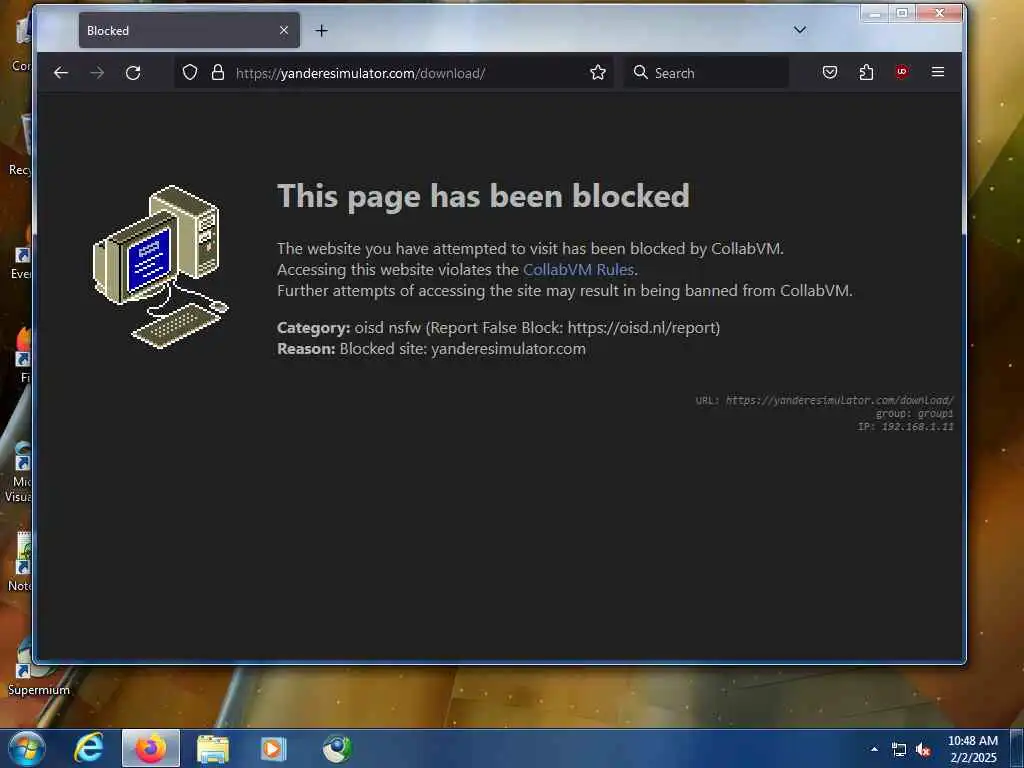The width and height of the screenshot is (1024, 768).
Task: Focus the Firefox Search box
Action: click(707, 72)
